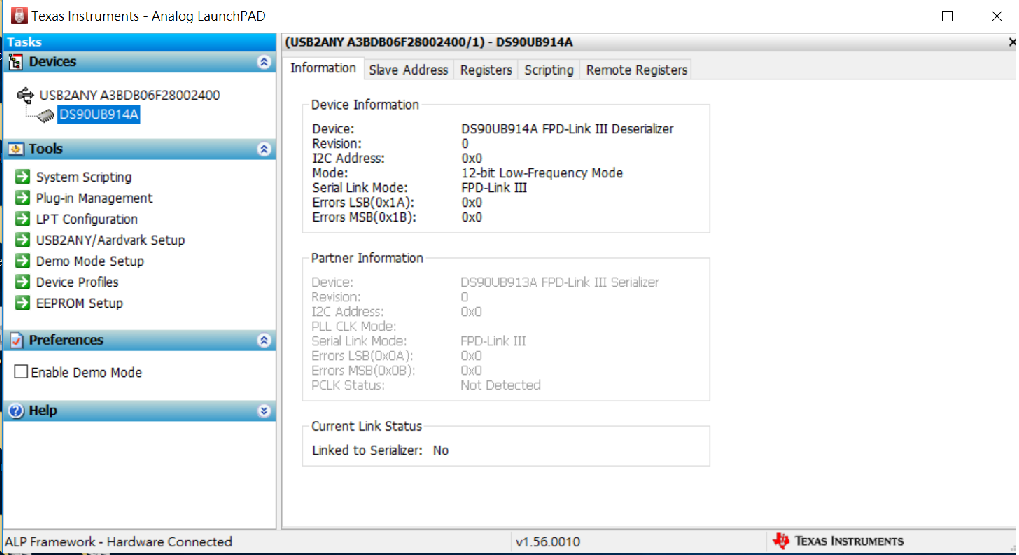The width and height of the screenshot is (1019, 555).
Task: Open LPT Configuration link
Action: click(86, 219)
